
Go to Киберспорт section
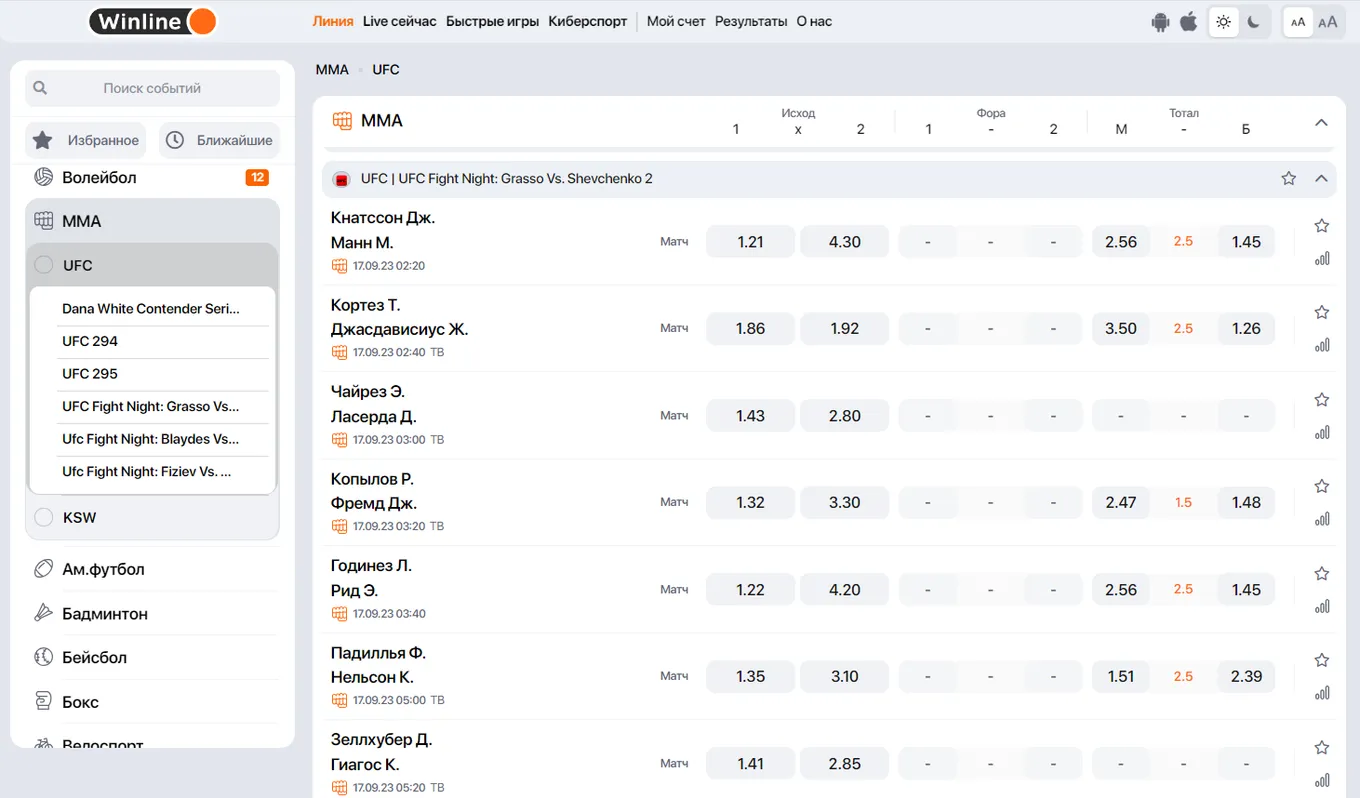pyautogui.click(x=588, y=21)
